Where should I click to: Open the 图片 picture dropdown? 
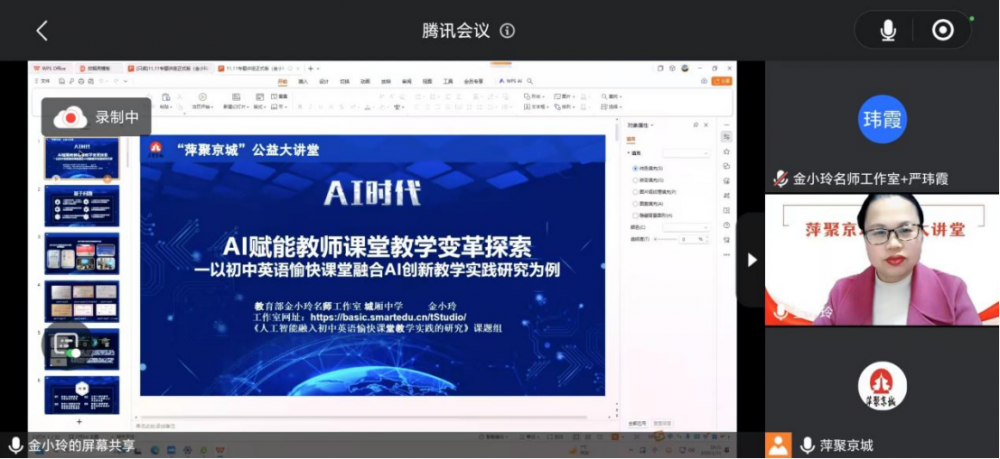[565, 96]
